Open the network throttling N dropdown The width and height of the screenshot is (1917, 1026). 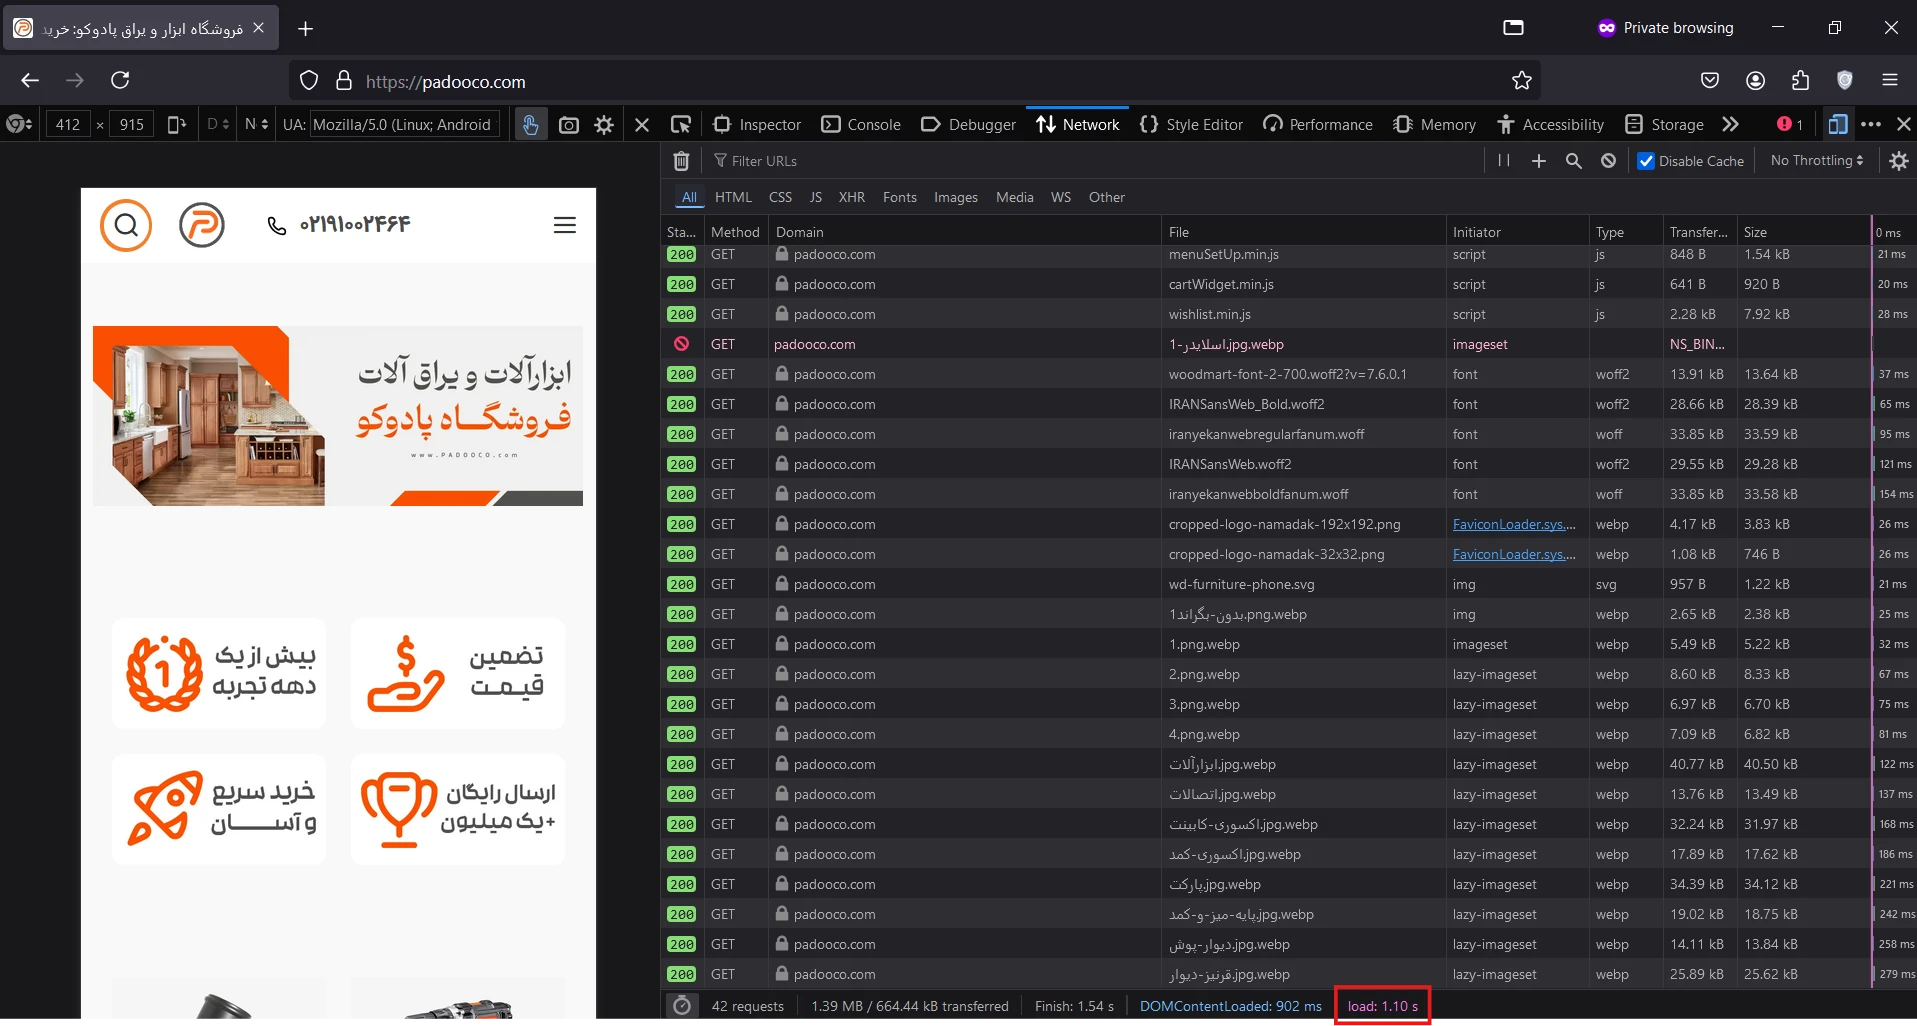coord(257,125)
